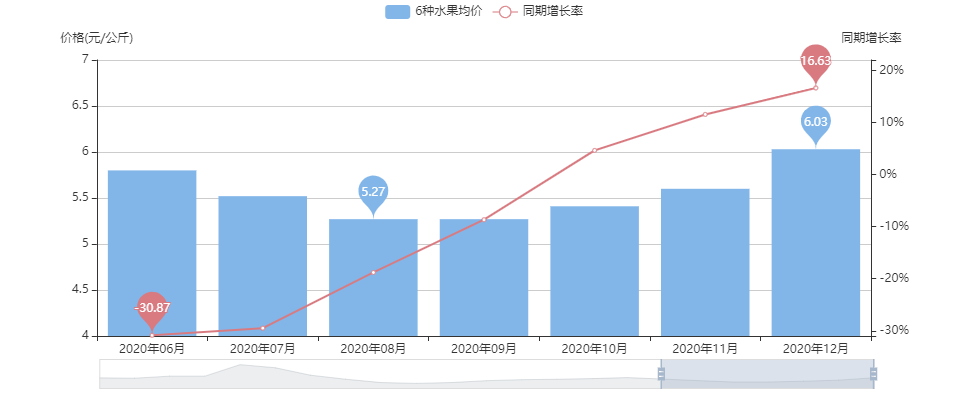Click the 6.5 left axis label
Screen dimensions: 968x396
(x=81, y=106)
